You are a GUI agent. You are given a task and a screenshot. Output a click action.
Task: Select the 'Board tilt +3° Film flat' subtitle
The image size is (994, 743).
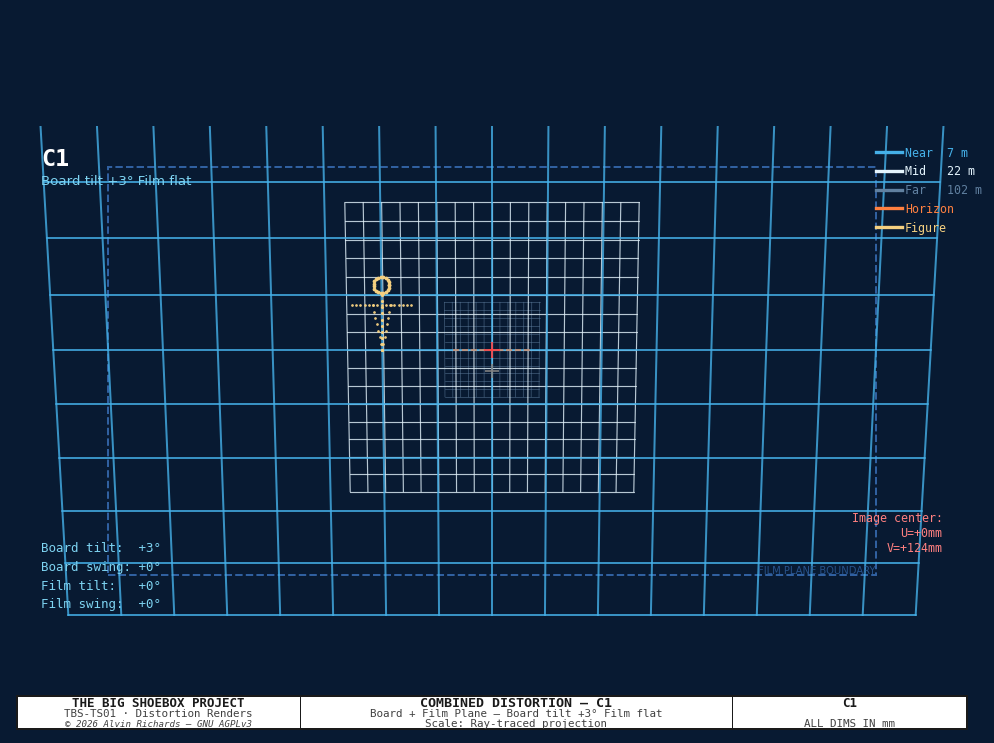pyautogui.click(x=116, y=181)
